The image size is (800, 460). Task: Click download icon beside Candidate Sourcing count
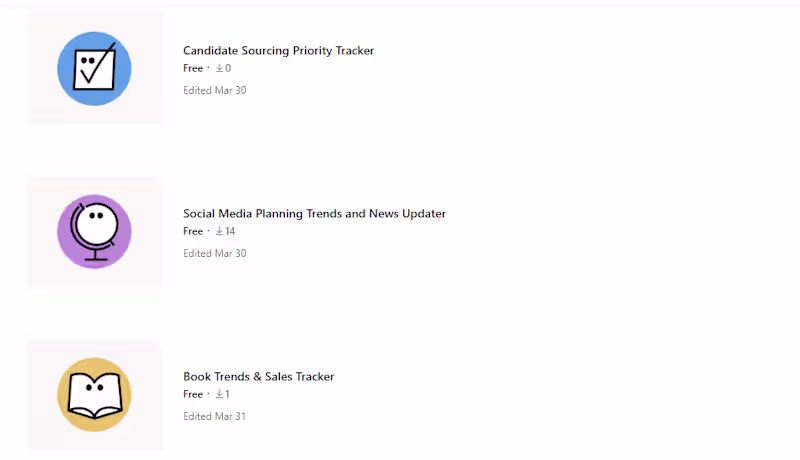point(219,68)
